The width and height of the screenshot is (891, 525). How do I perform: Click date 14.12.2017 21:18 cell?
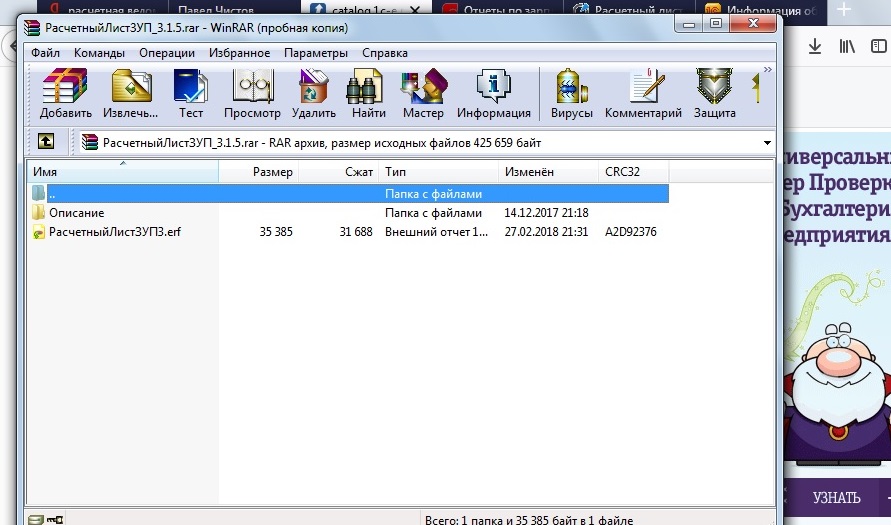pyautogui.click(x=546, y=212)
